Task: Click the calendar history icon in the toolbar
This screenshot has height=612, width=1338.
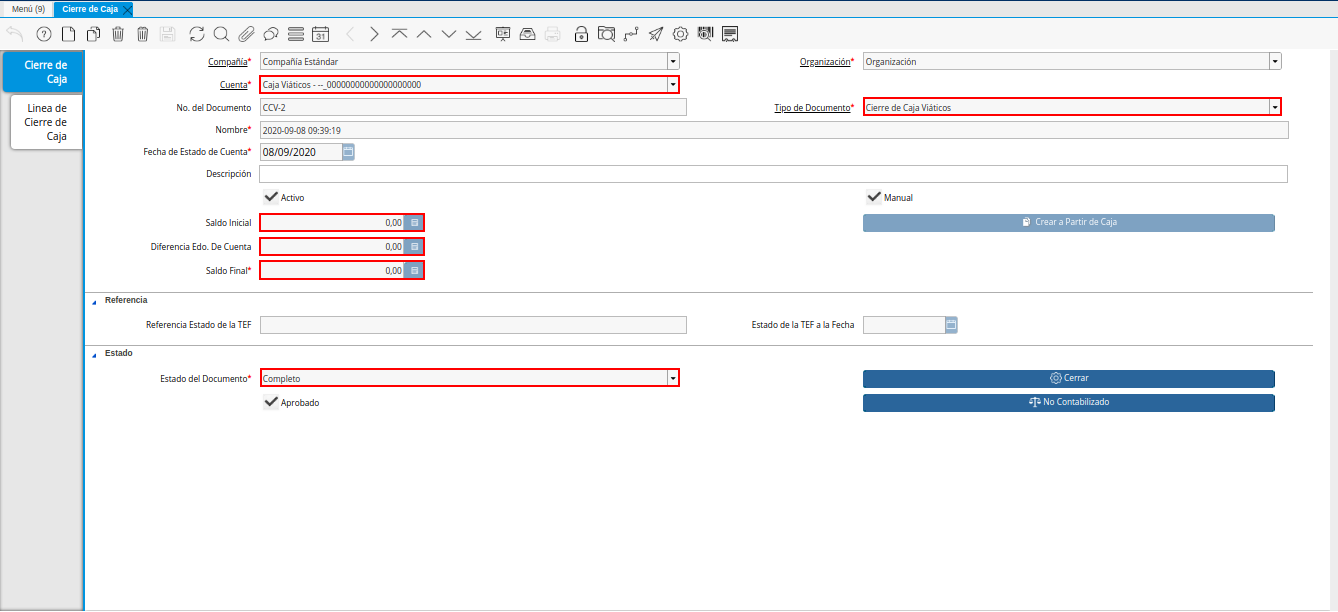Action: 320,34
